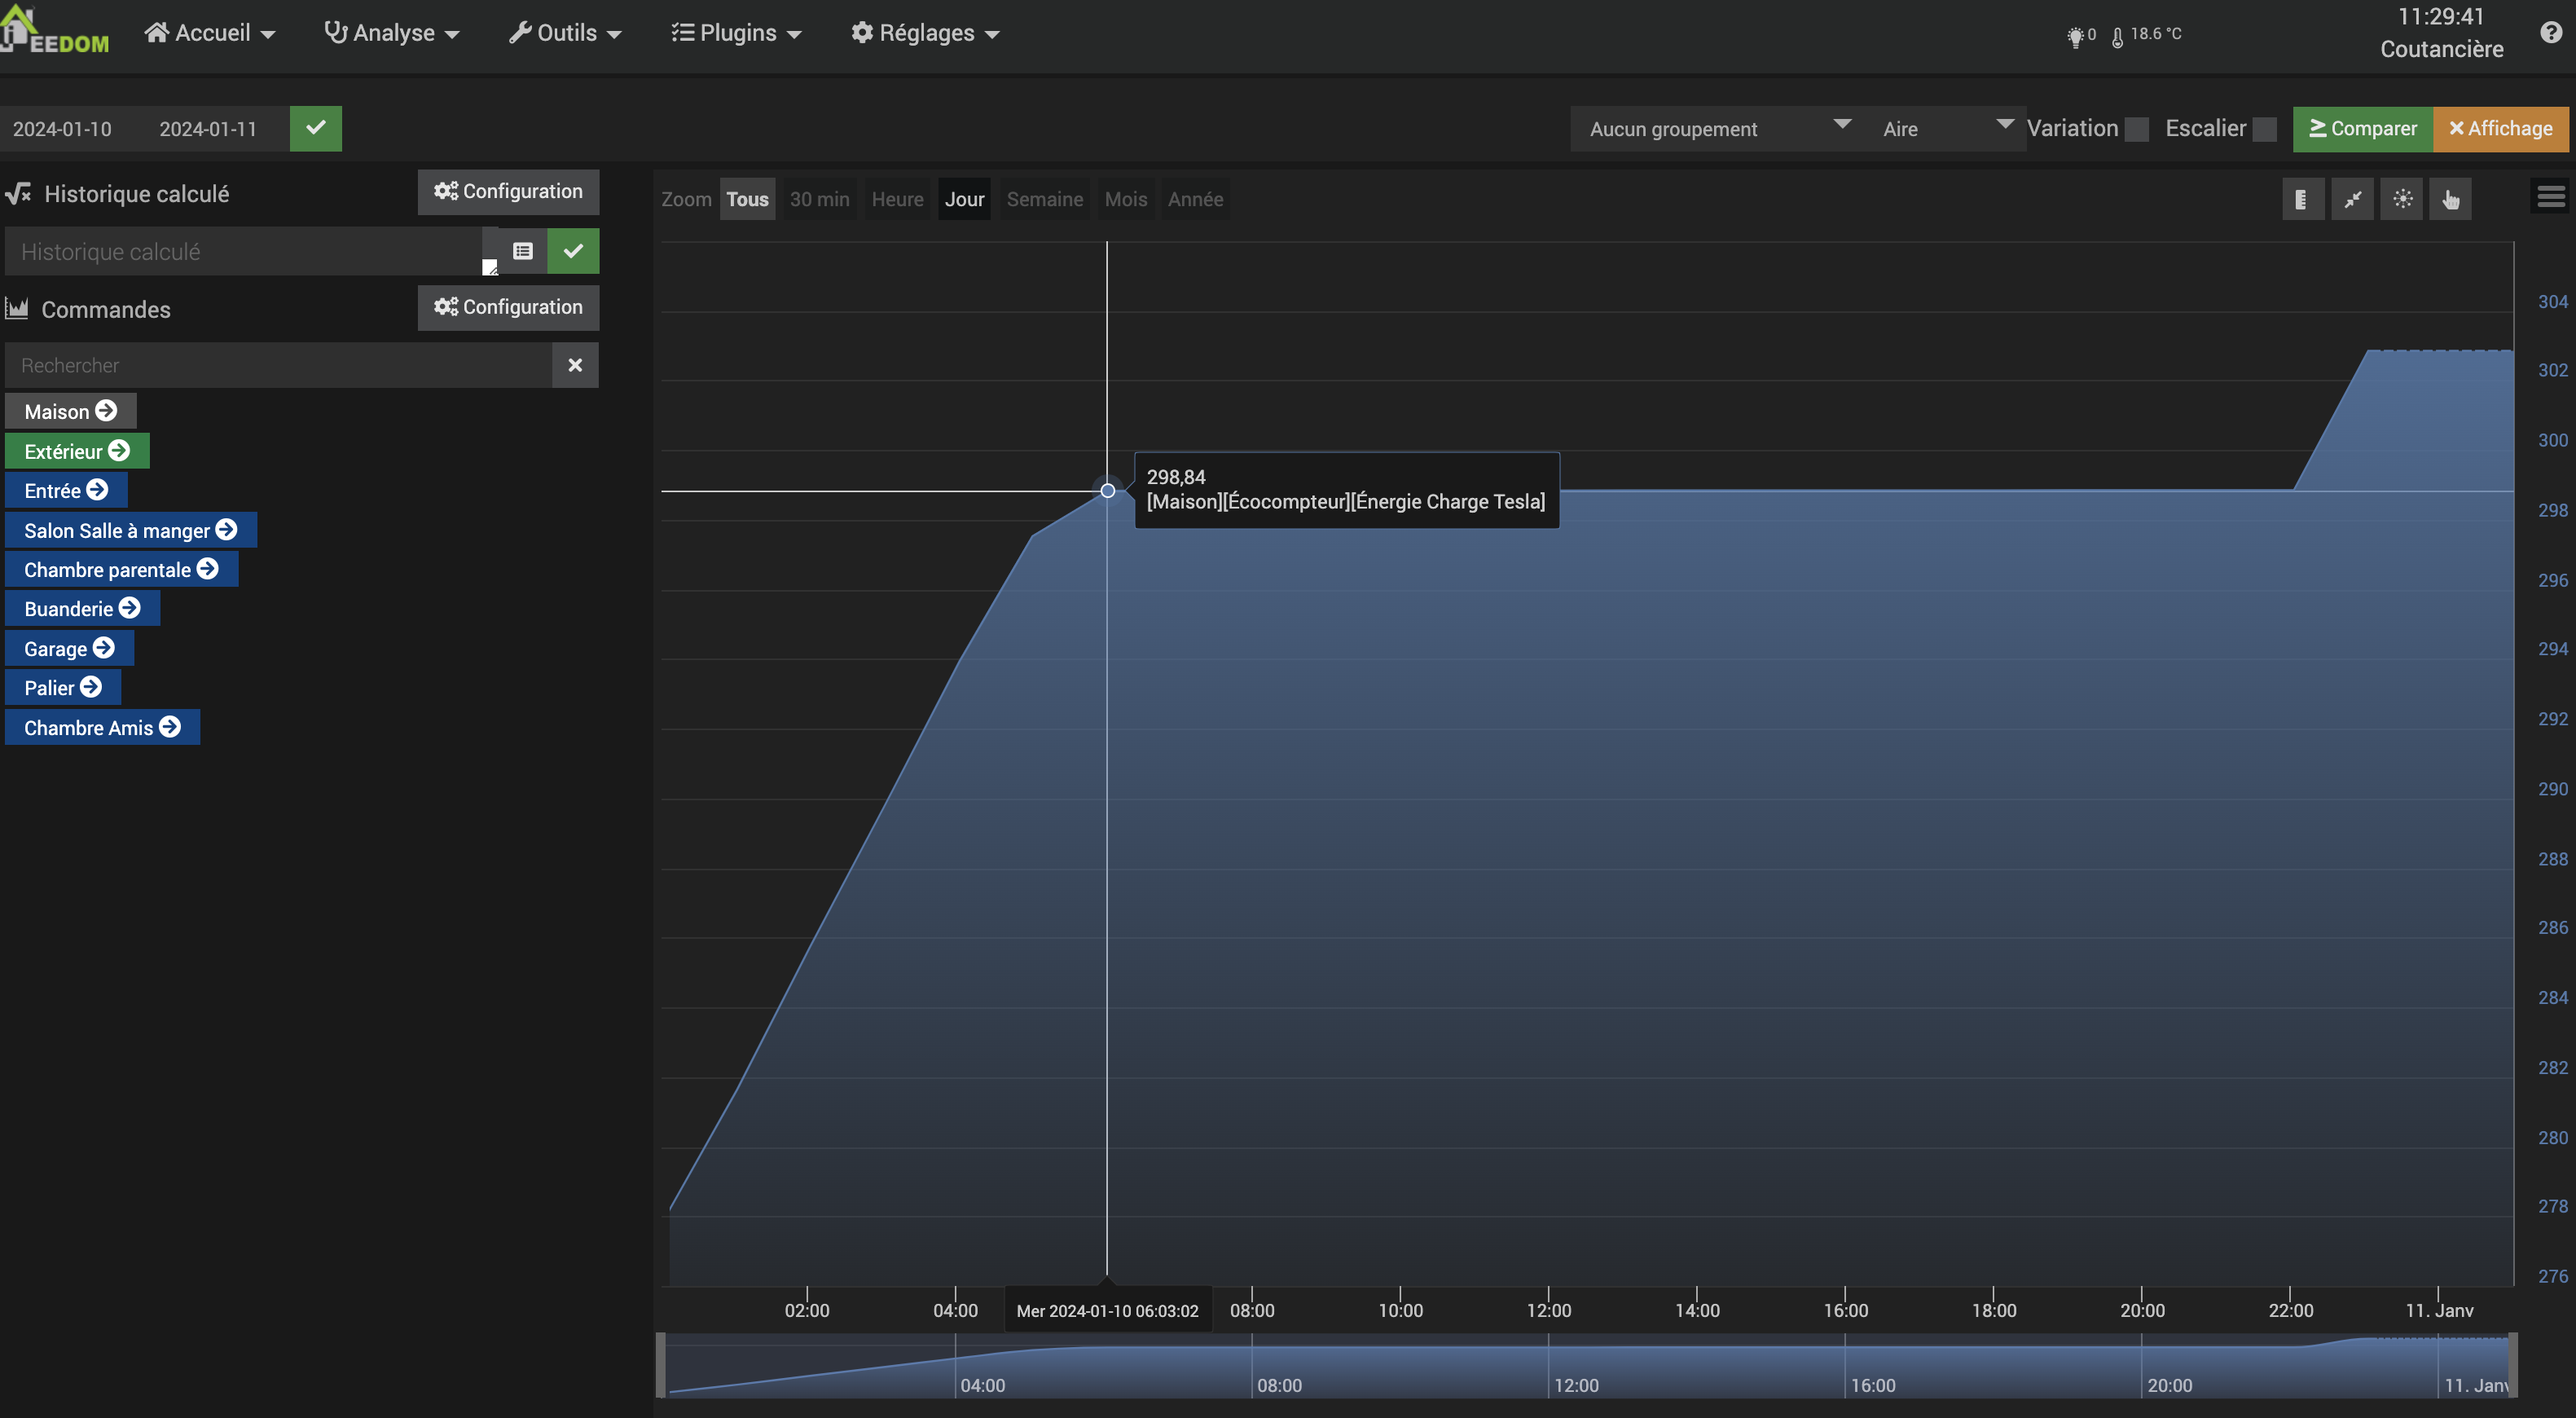Open the Analyse menu
Viewport: 2576px width, 1418px height.
[392, 33]
